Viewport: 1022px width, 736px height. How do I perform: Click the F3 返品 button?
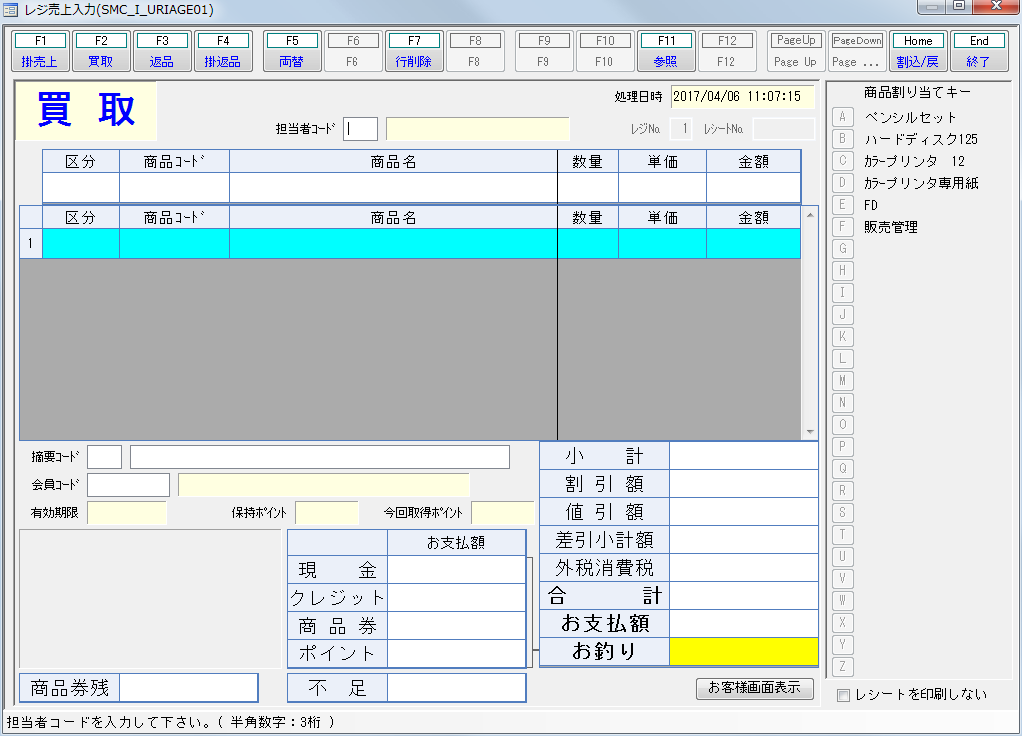[162, 51]
